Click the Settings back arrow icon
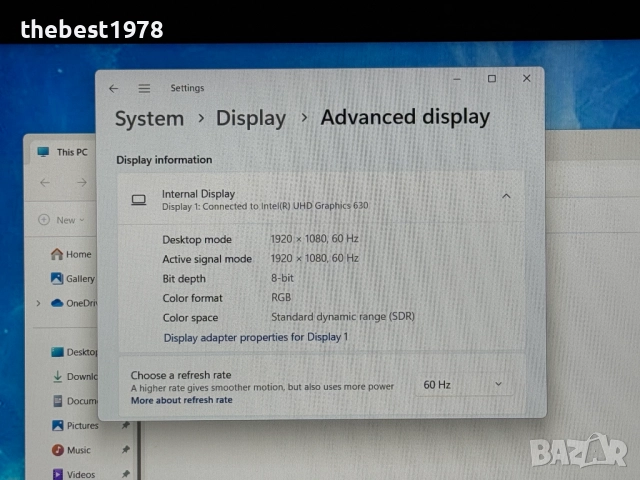Image resolution: width=640 pixels, height=480 pixels. [x=113, y=89]
